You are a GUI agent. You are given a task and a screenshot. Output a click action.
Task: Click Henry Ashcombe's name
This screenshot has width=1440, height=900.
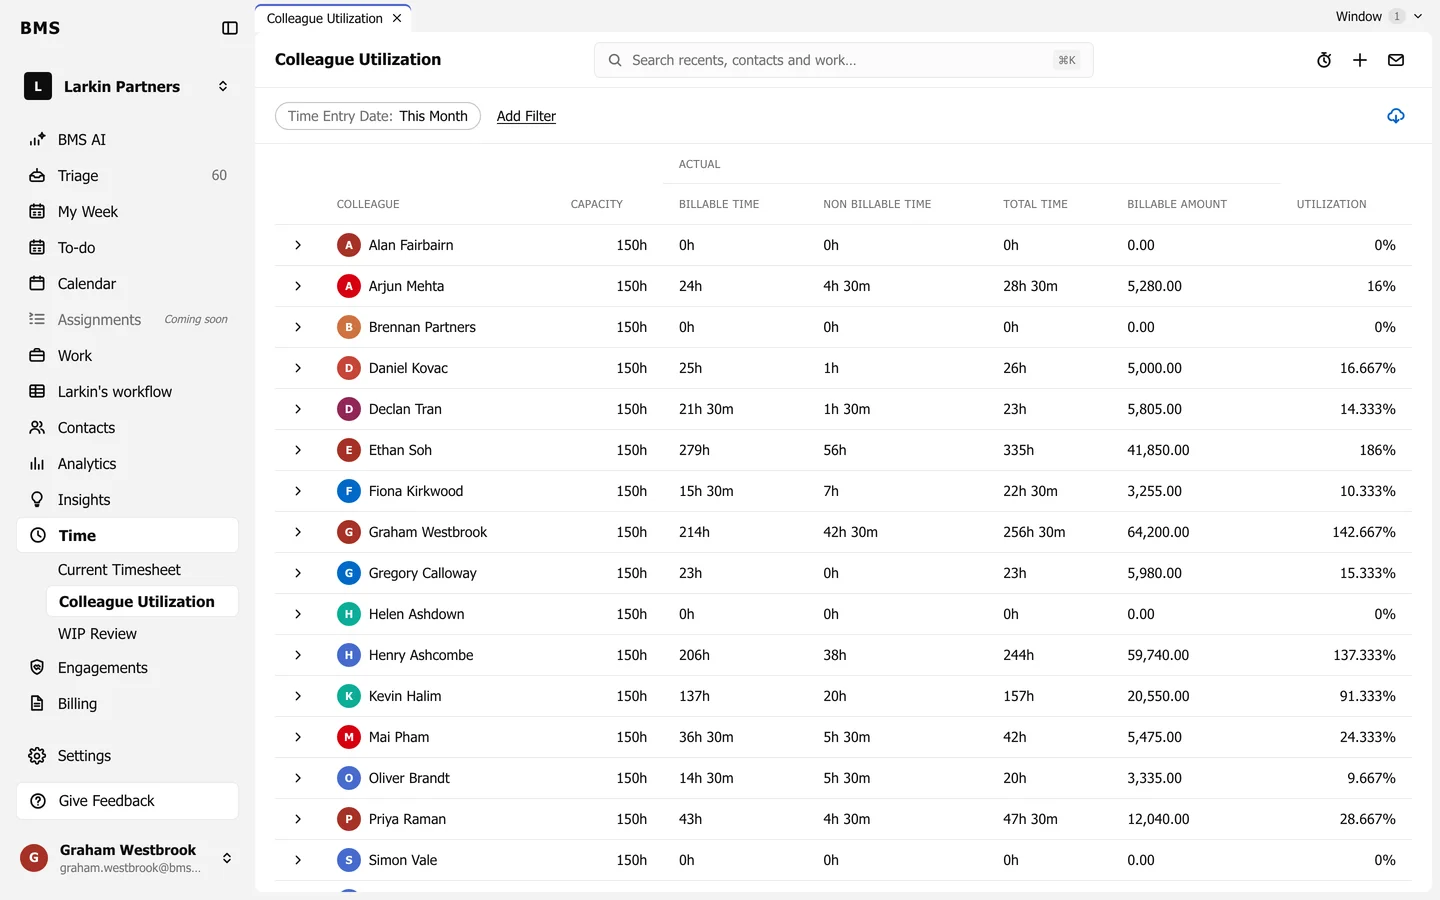[x=421, y=655]
